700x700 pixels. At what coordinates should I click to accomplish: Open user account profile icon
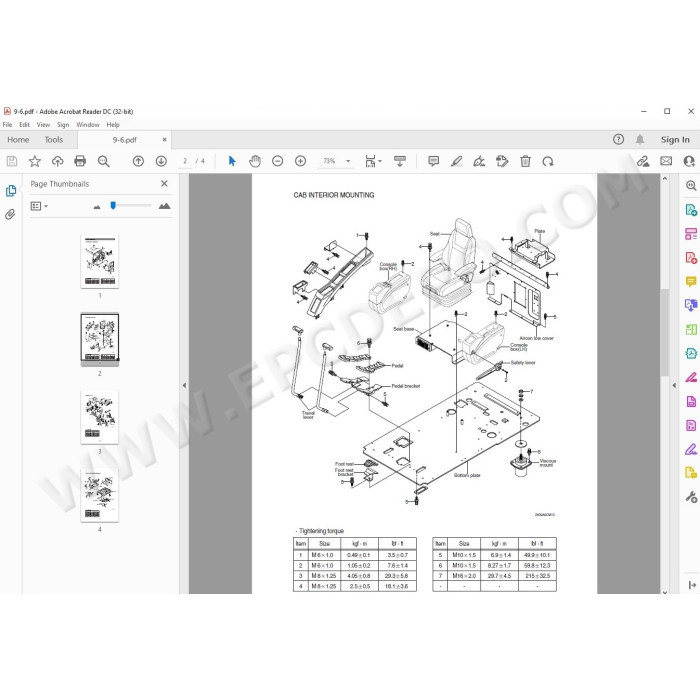click(x=689, y=161)
